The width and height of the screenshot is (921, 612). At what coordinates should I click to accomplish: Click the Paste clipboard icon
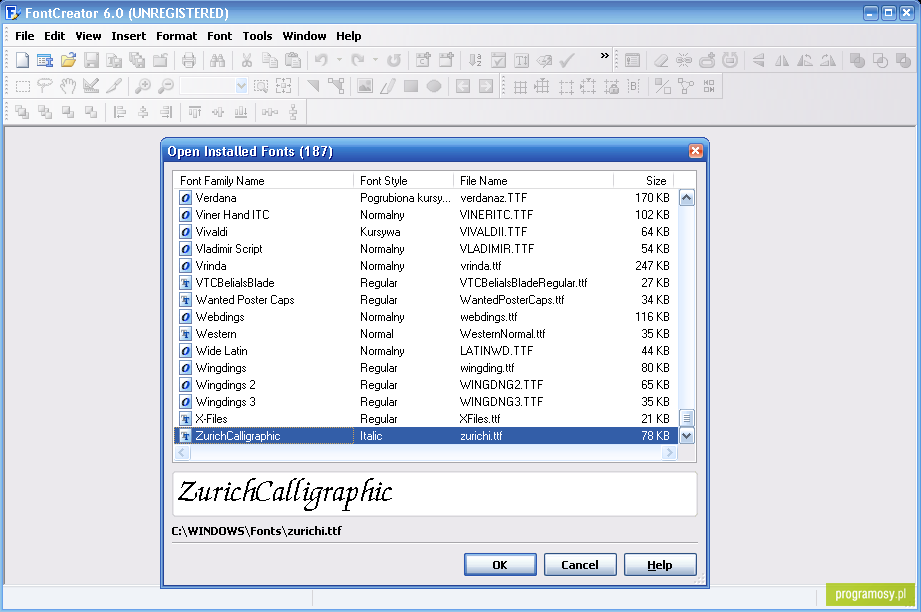click(293, 60)
